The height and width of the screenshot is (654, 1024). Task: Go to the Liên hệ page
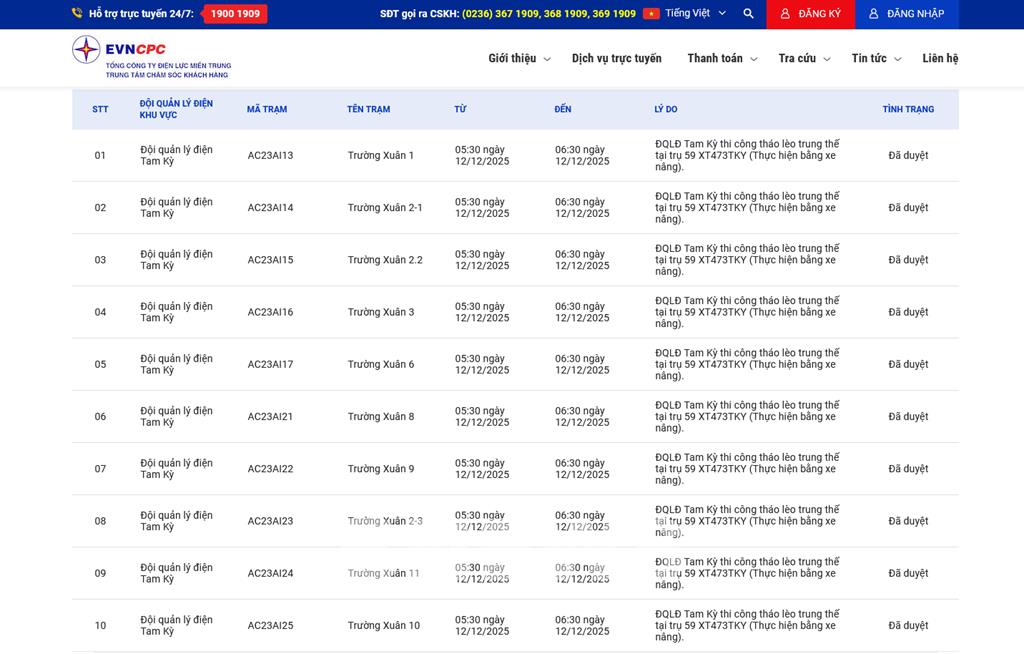coord(939,59)
